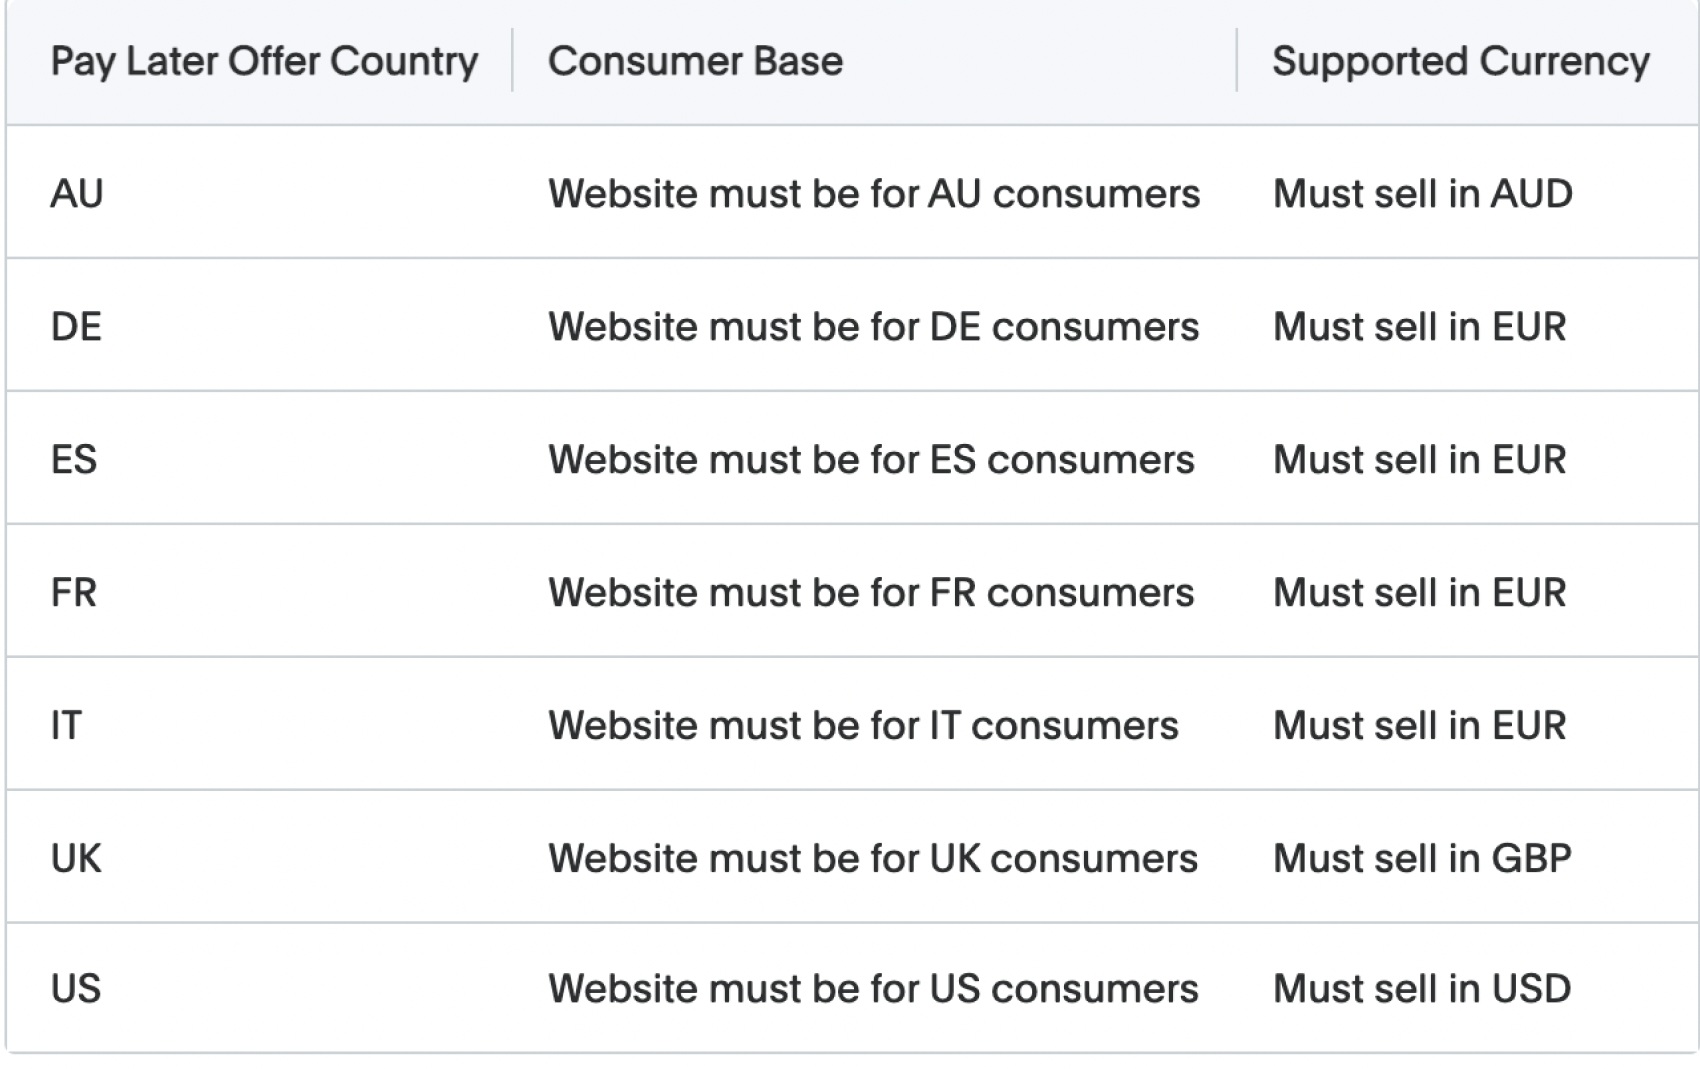
Task: Click 'Website must be for AU consumers'
Action: coord(873,193)
